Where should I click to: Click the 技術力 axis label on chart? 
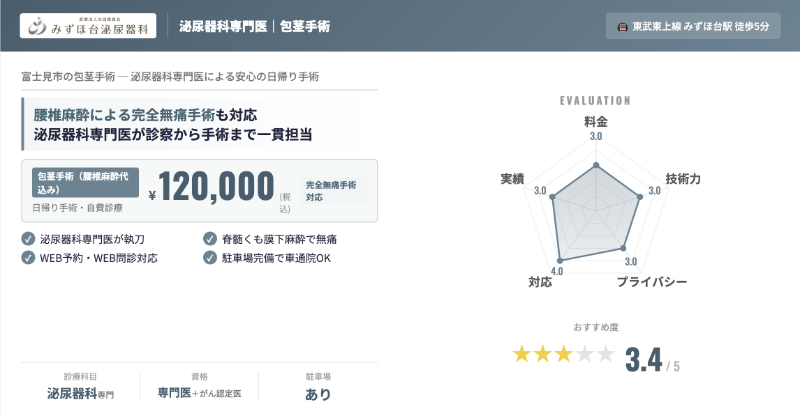[x=683, y=179]
